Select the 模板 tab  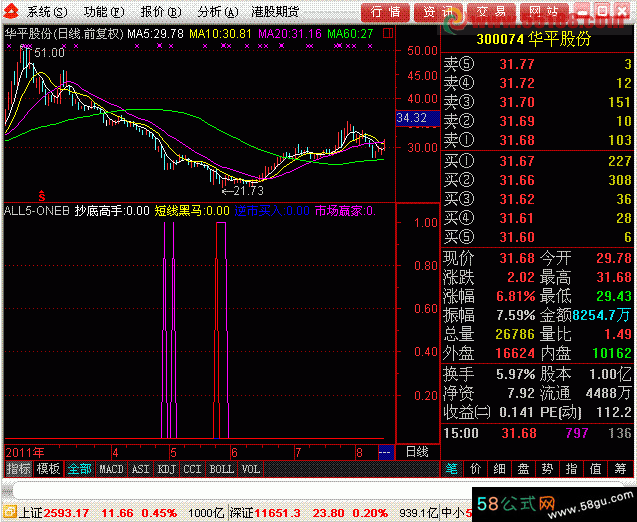(x=48, y=469)
